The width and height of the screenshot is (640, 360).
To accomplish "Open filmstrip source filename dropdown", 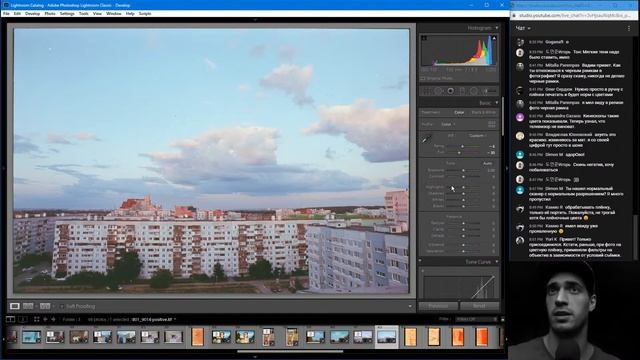I will tap(153, 319).
